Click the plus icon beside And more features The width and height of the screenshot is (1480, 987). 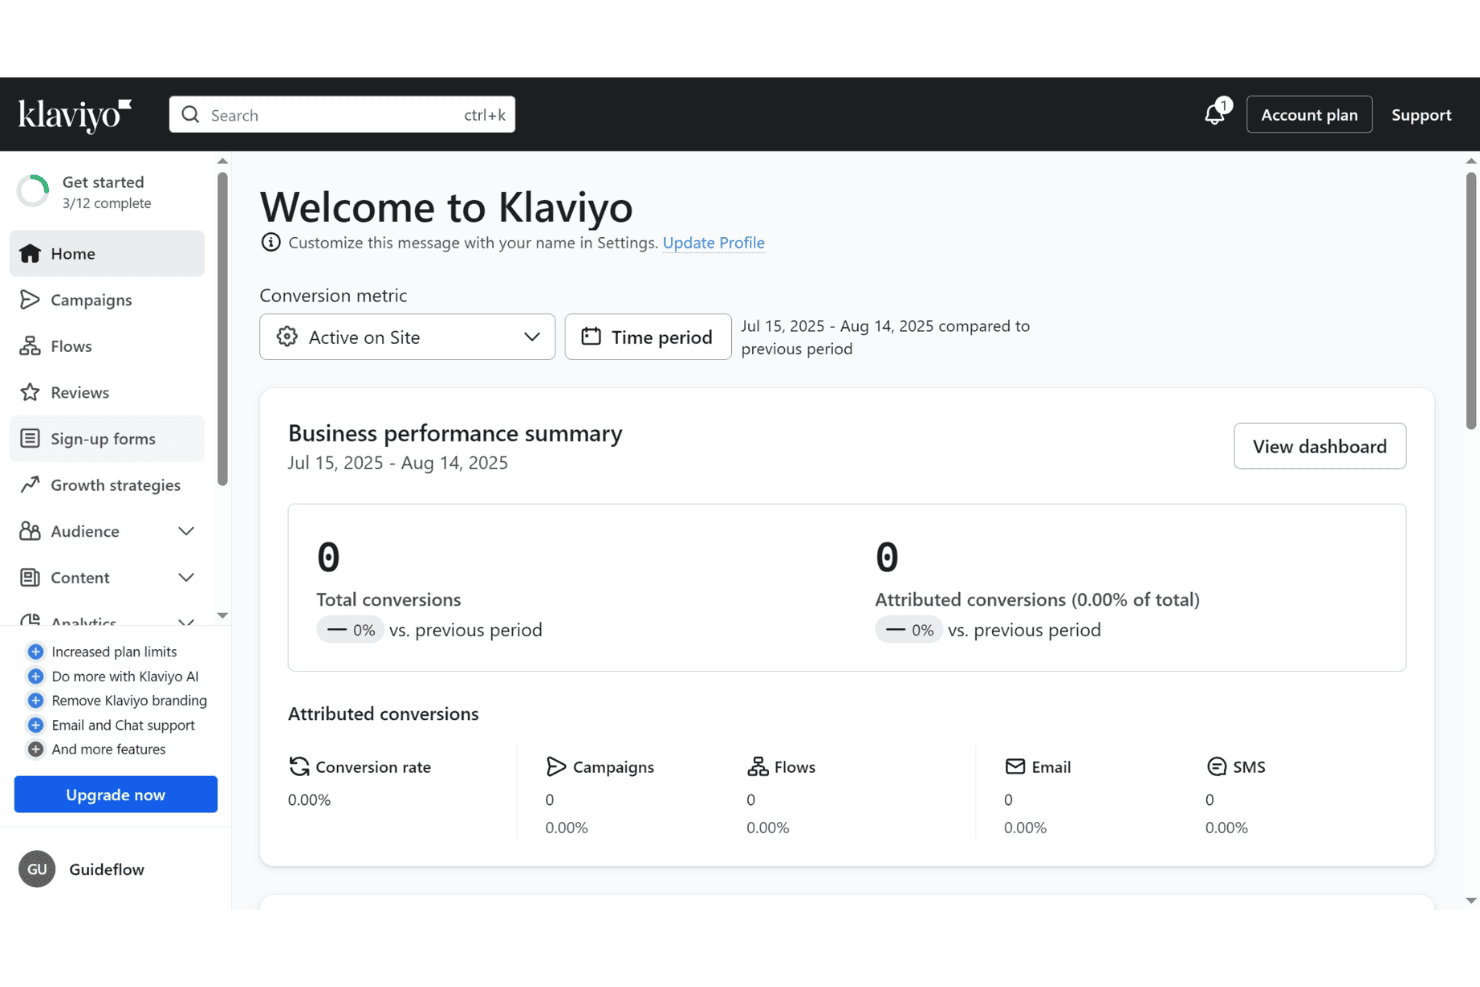point(36,749)
